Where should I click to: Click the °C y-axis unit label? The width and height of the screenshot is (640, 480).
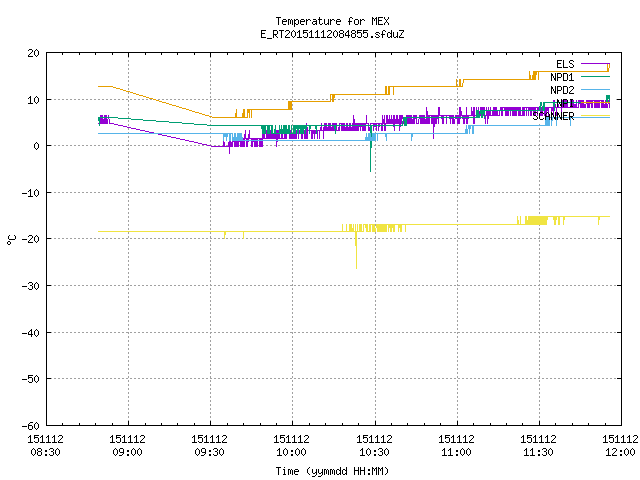point(11,240)
